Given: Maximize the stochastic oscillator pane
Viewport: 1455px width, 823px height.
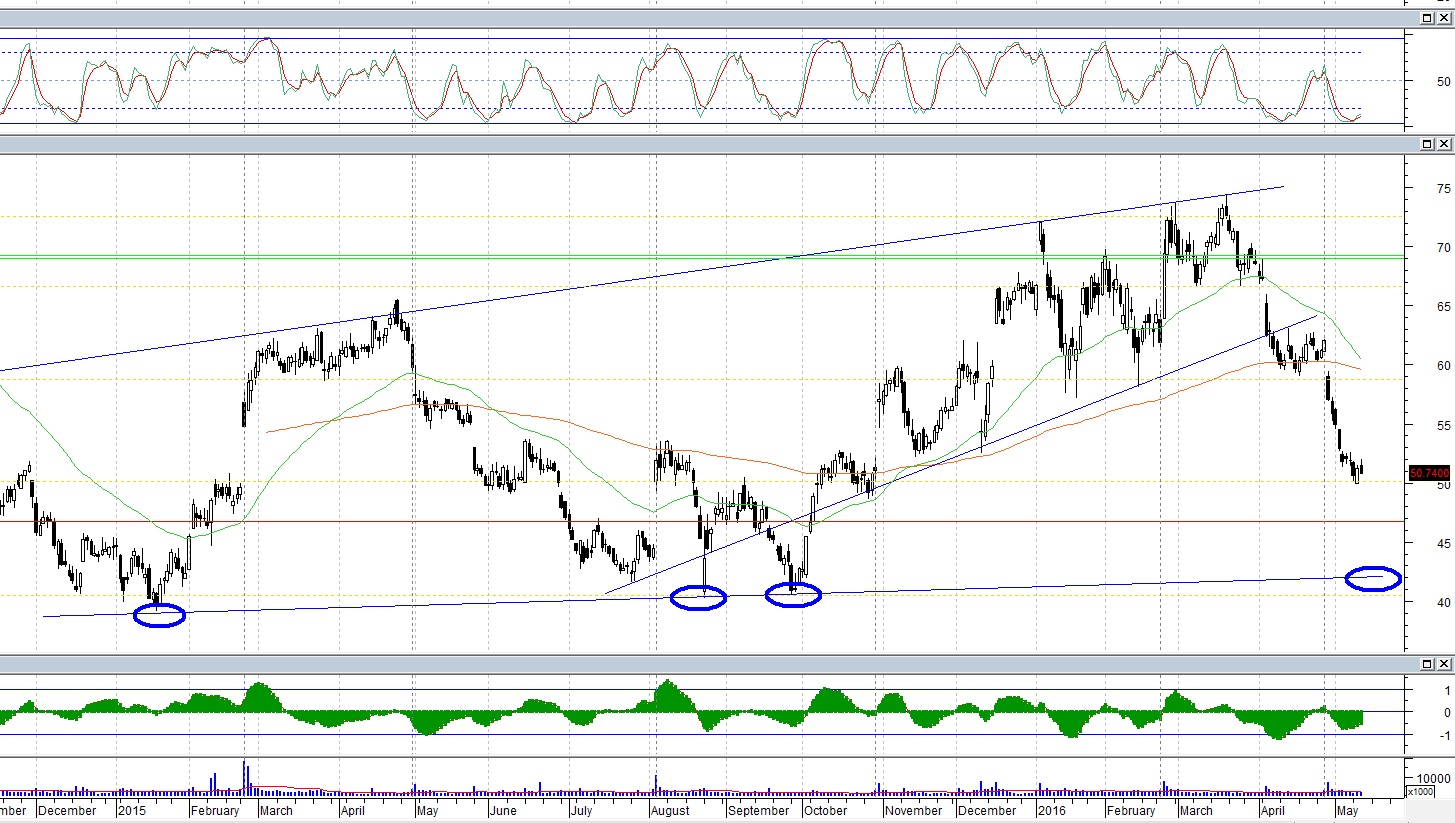Looking at the screenshot, I should click(1427, 18).
